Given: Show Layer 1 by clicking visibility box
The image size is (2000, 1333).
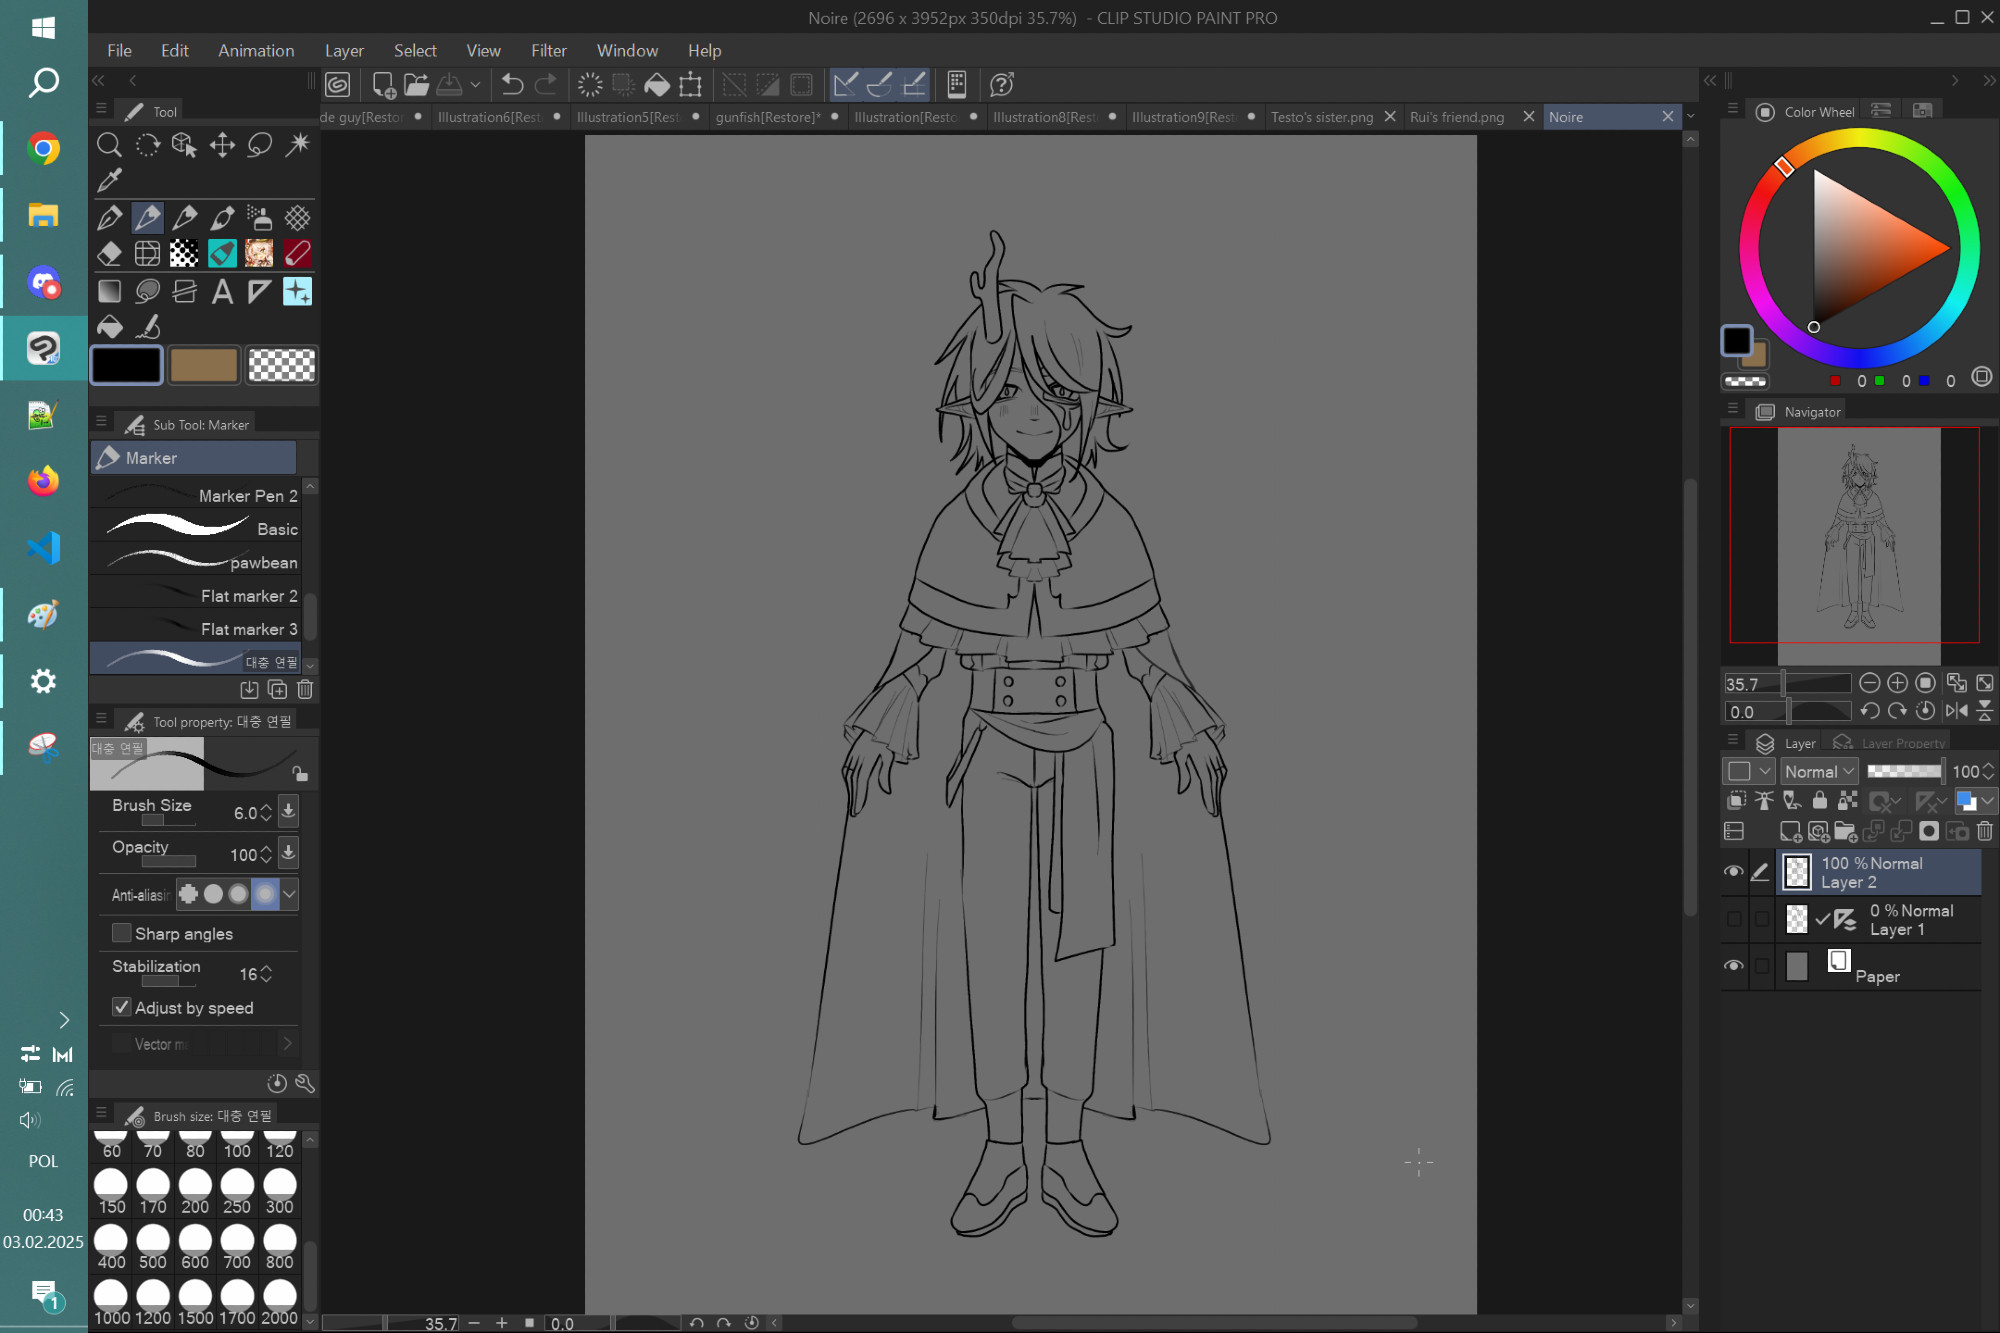Looking at the screenshot, I should point(1733,919).
